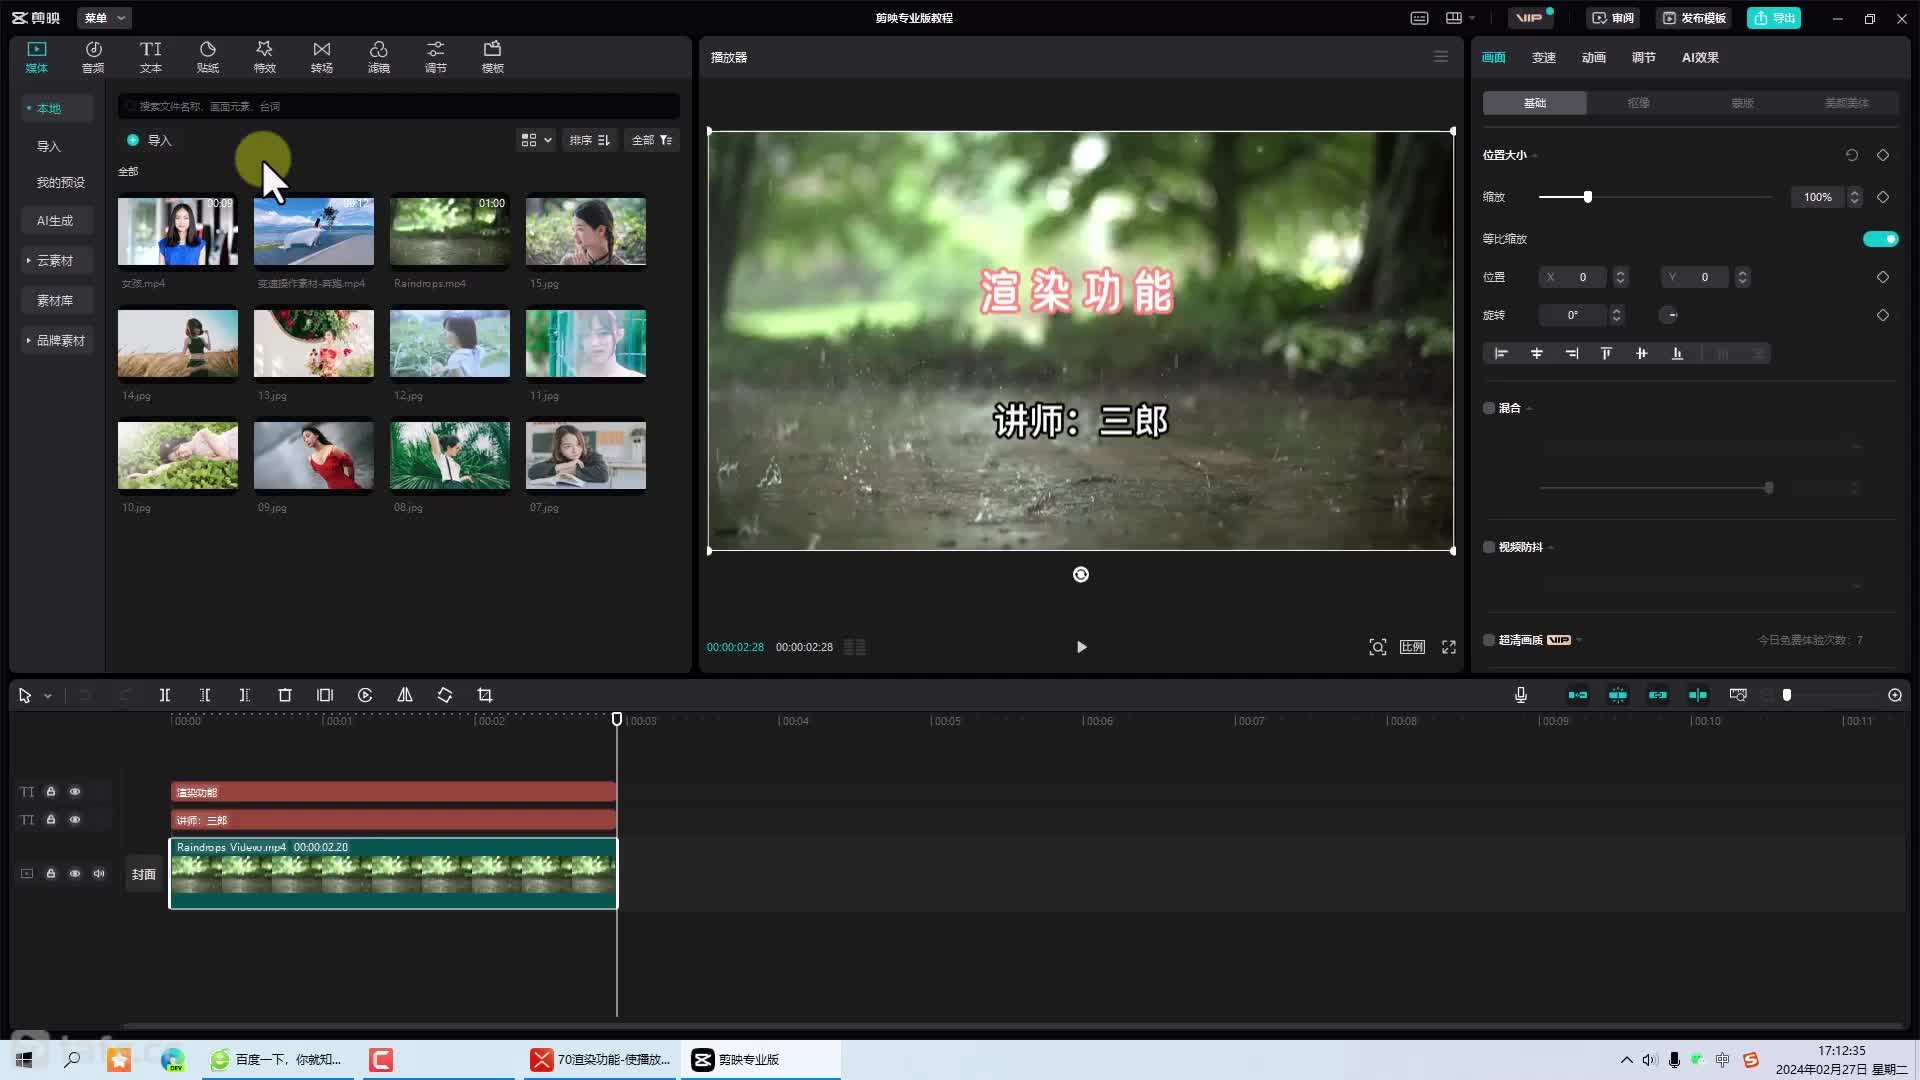Viewport: 1920px width, 1080px height.
Task: Hide the 讲师:三郎 text track with eye icon
Action: coord(75,820)
